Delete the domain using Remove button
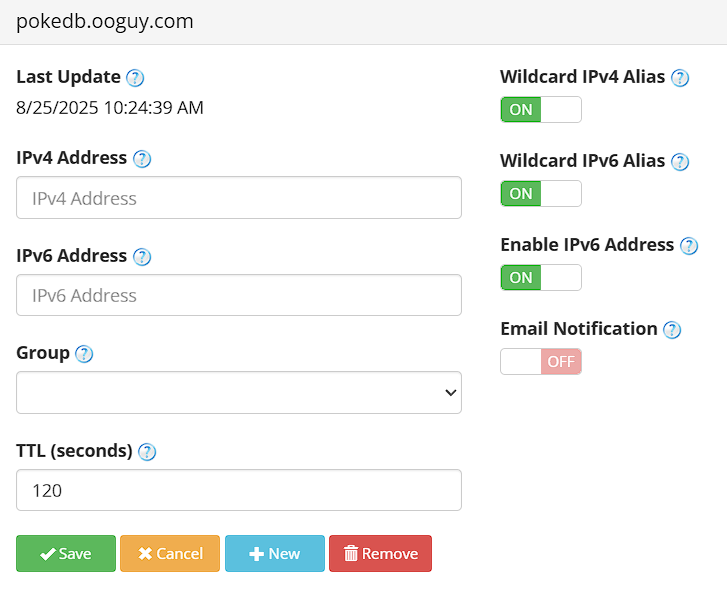 [x=380, y=554]
